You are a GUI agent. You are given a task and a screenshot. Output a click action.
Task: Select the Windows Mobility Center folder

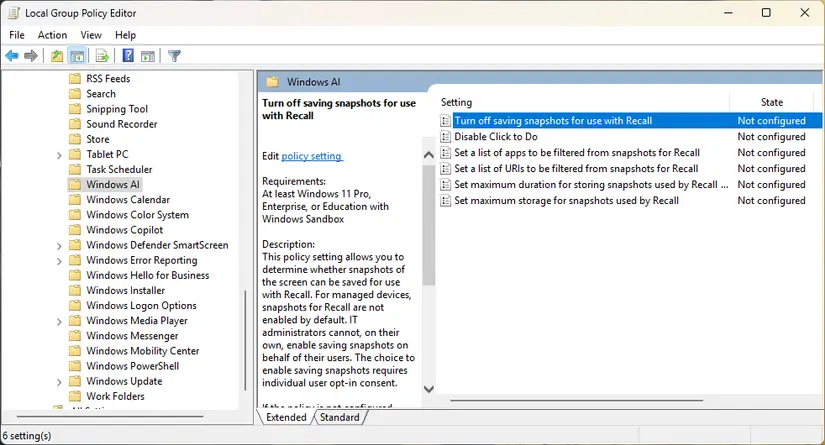pyautogui.click(x=143, y=351)
